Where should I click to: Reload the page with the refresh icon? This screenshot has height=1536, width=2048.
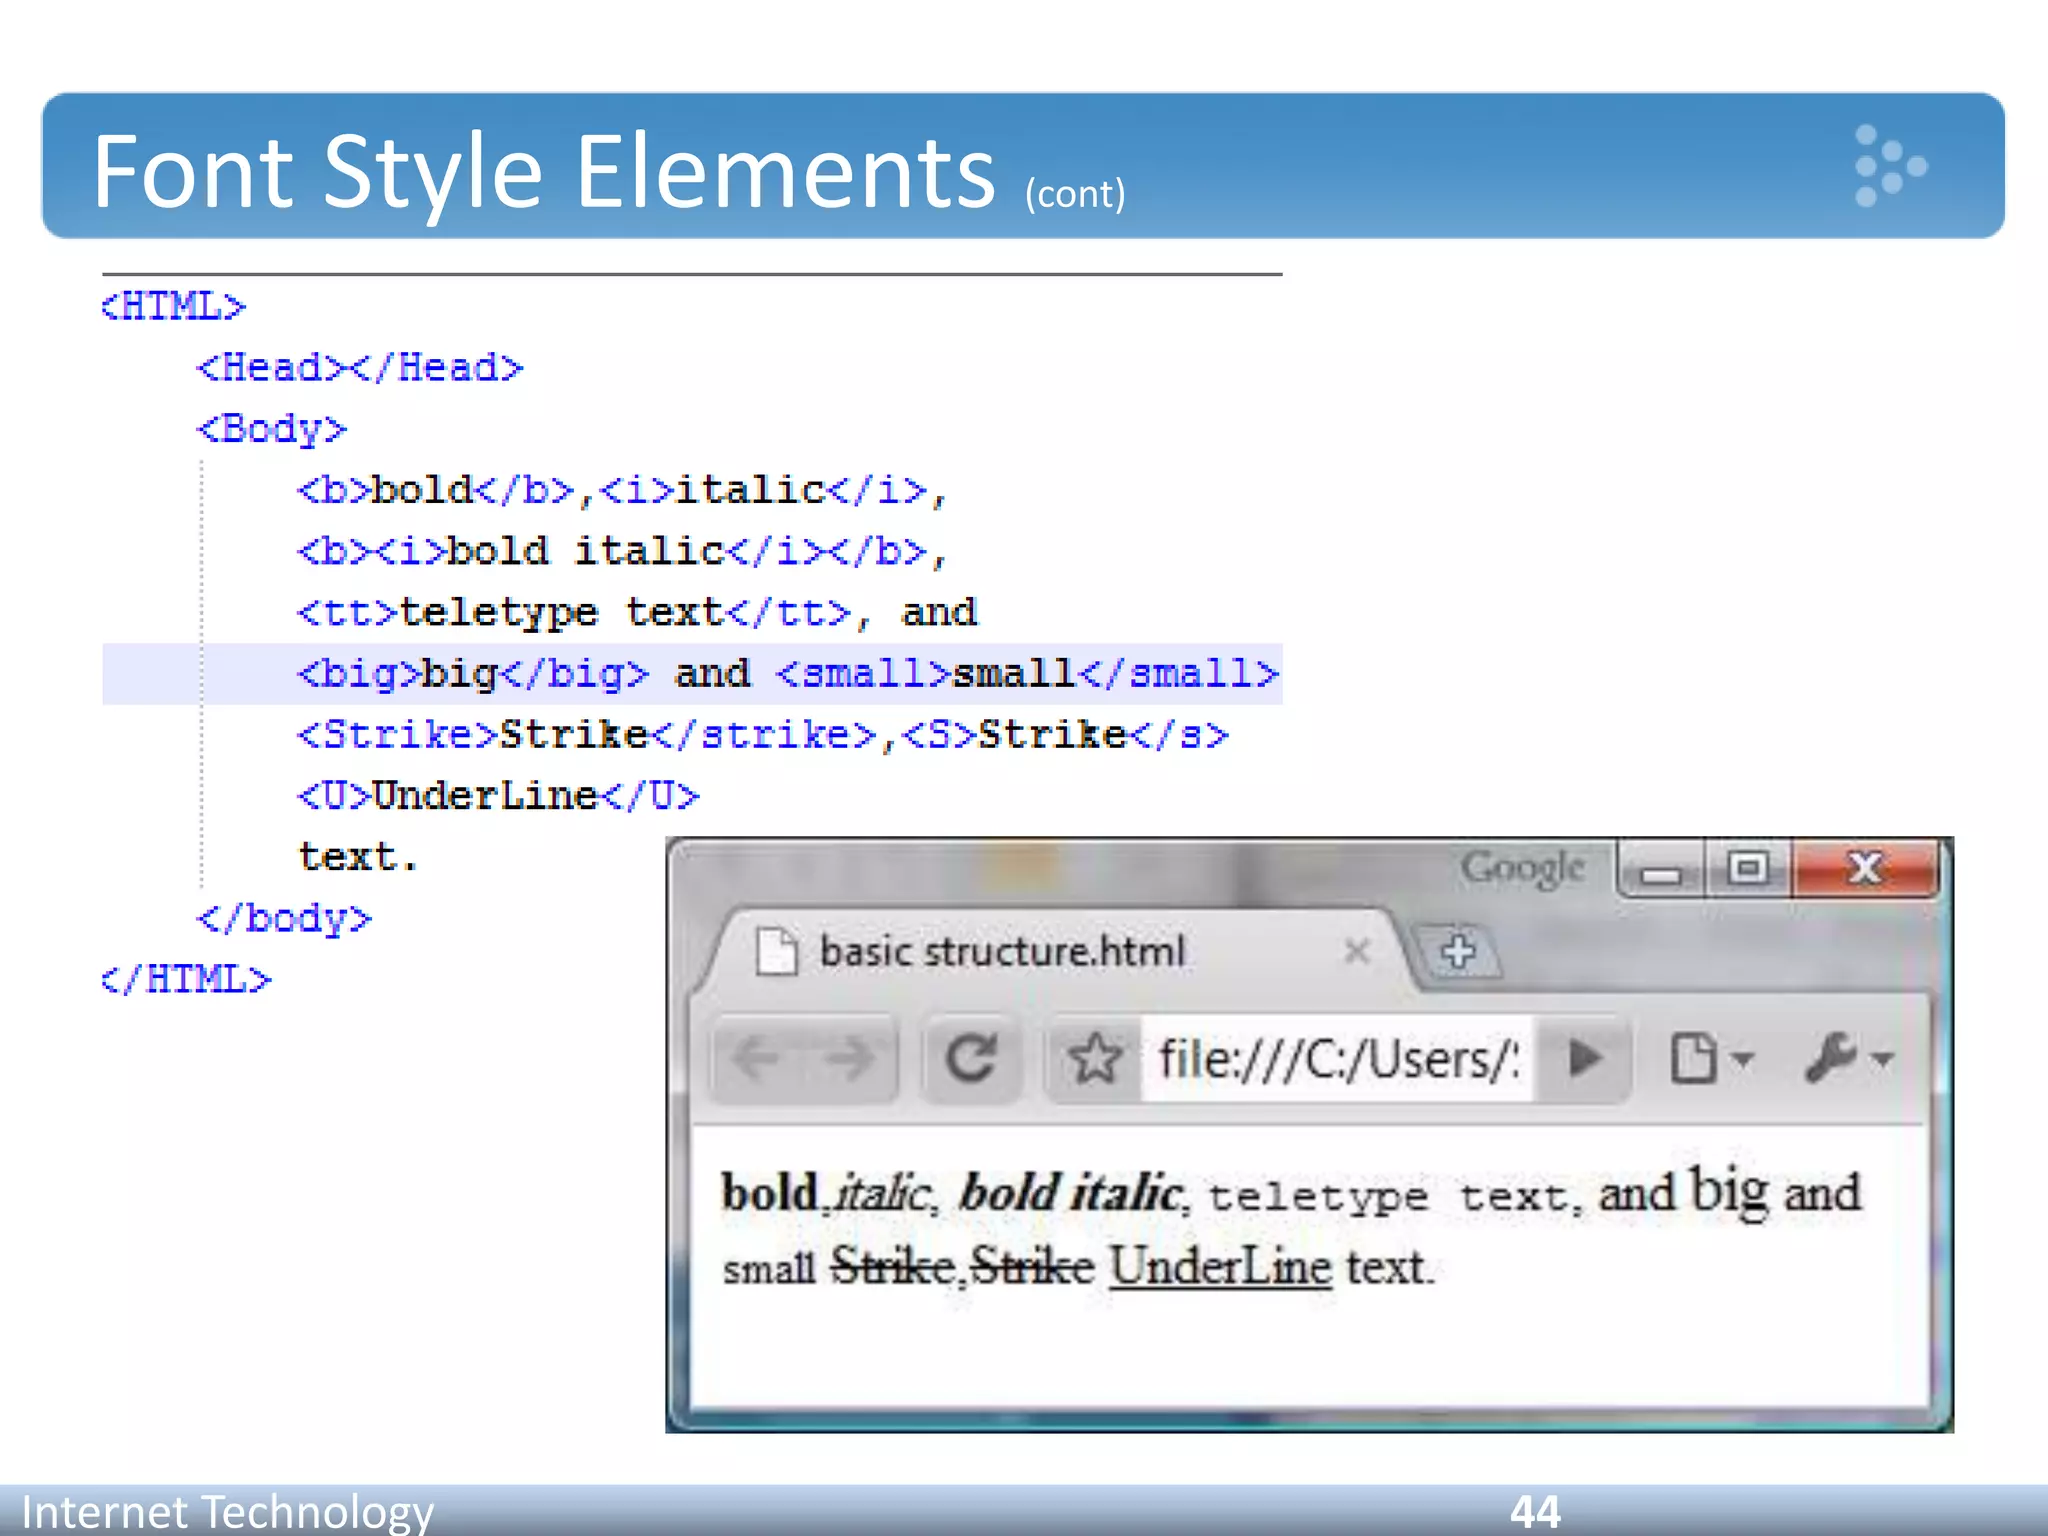pos(970,1059)
